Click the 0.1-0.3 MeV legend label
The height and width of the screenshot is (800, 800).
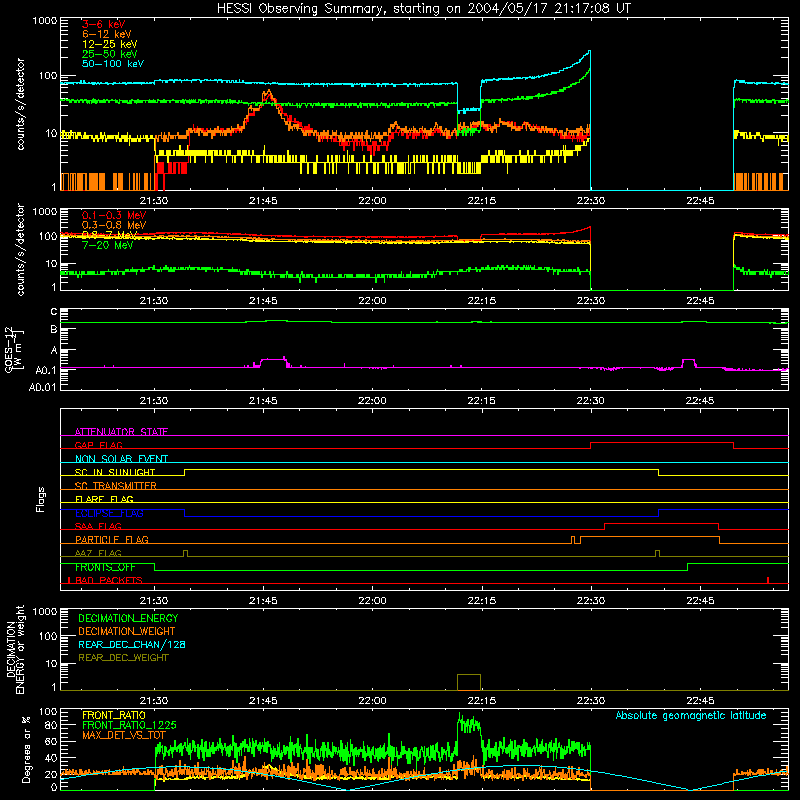point(114,216)
